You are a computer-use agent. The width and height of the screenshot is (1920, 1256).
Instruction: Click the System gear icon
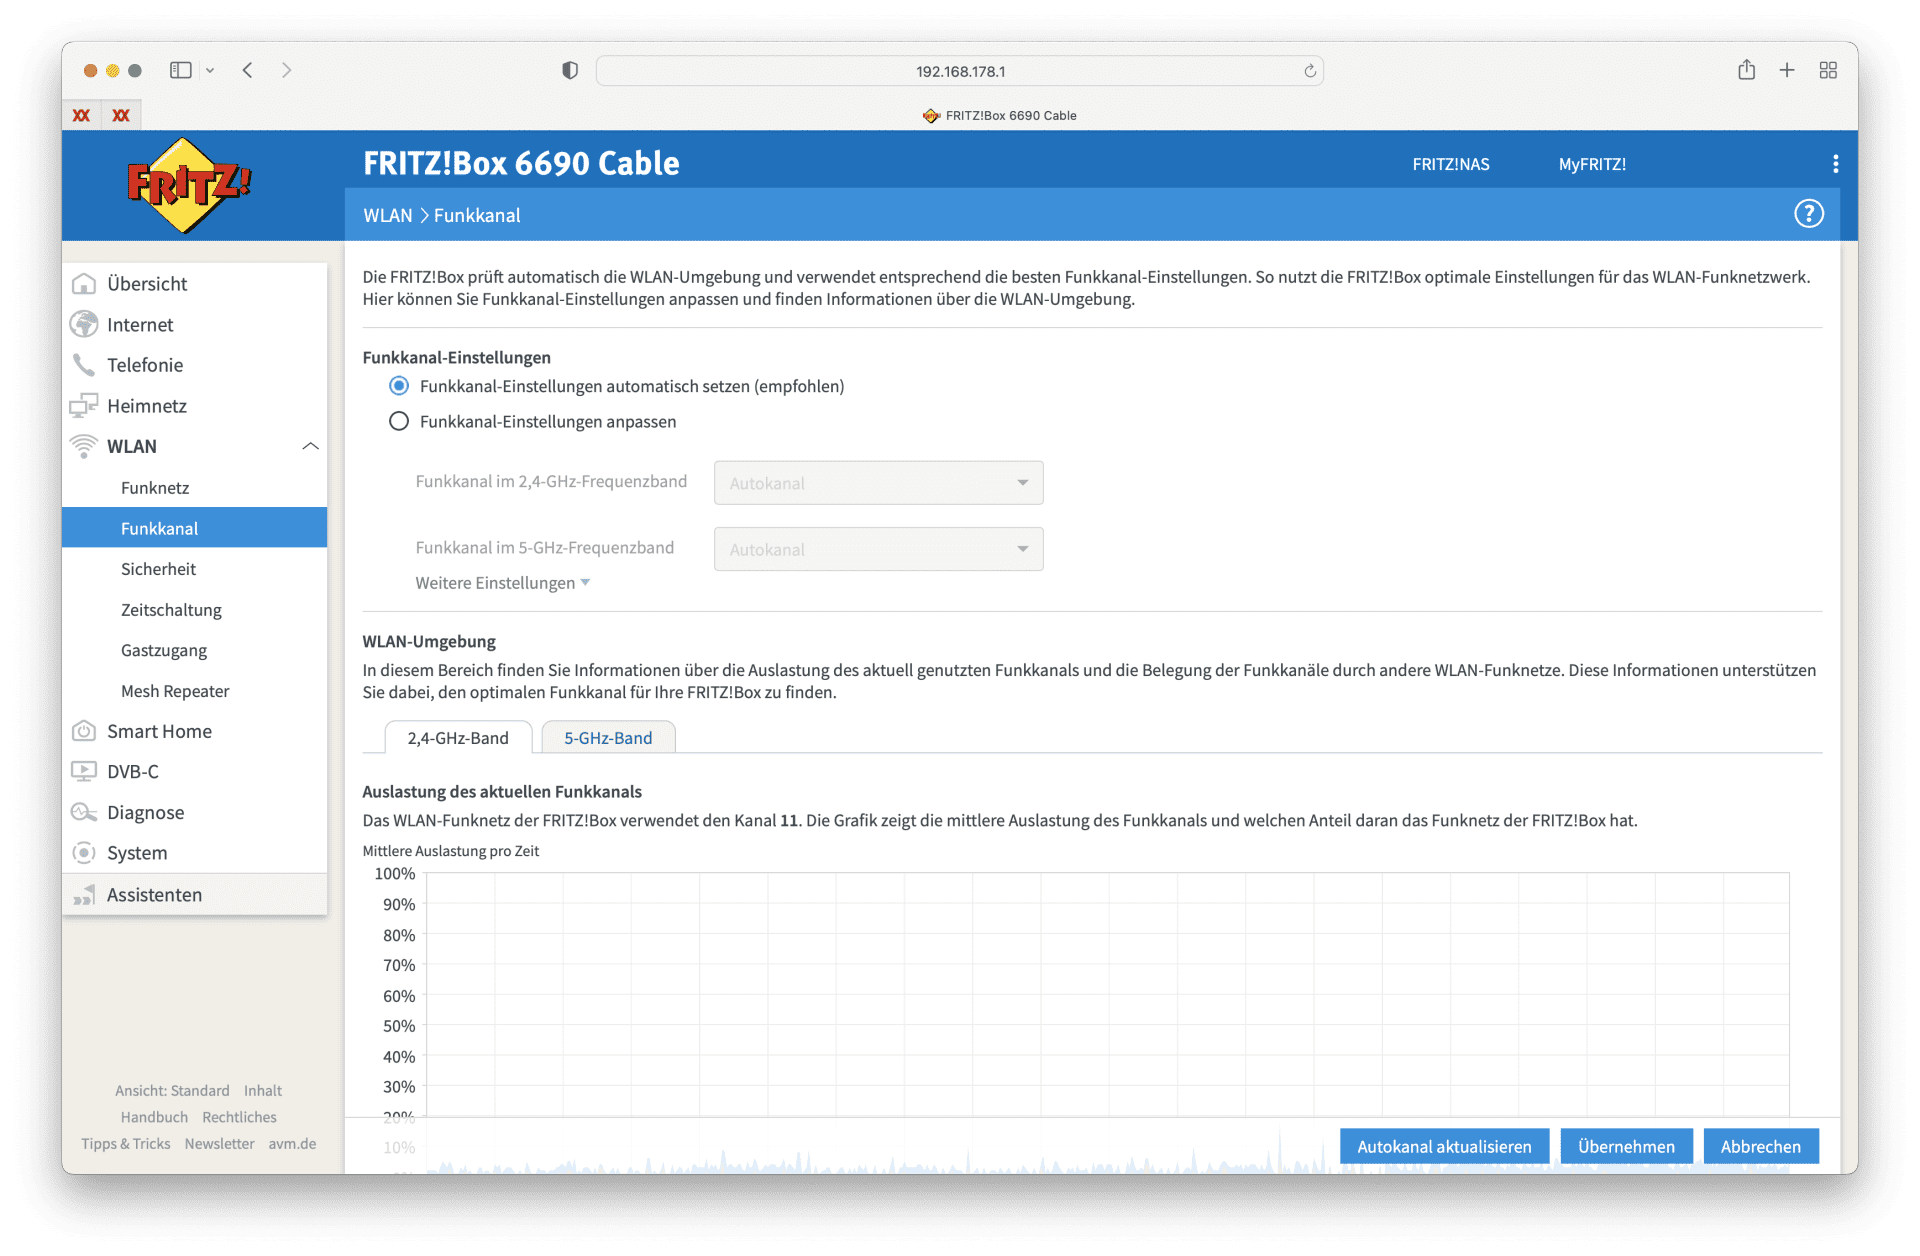click(84, 853)
